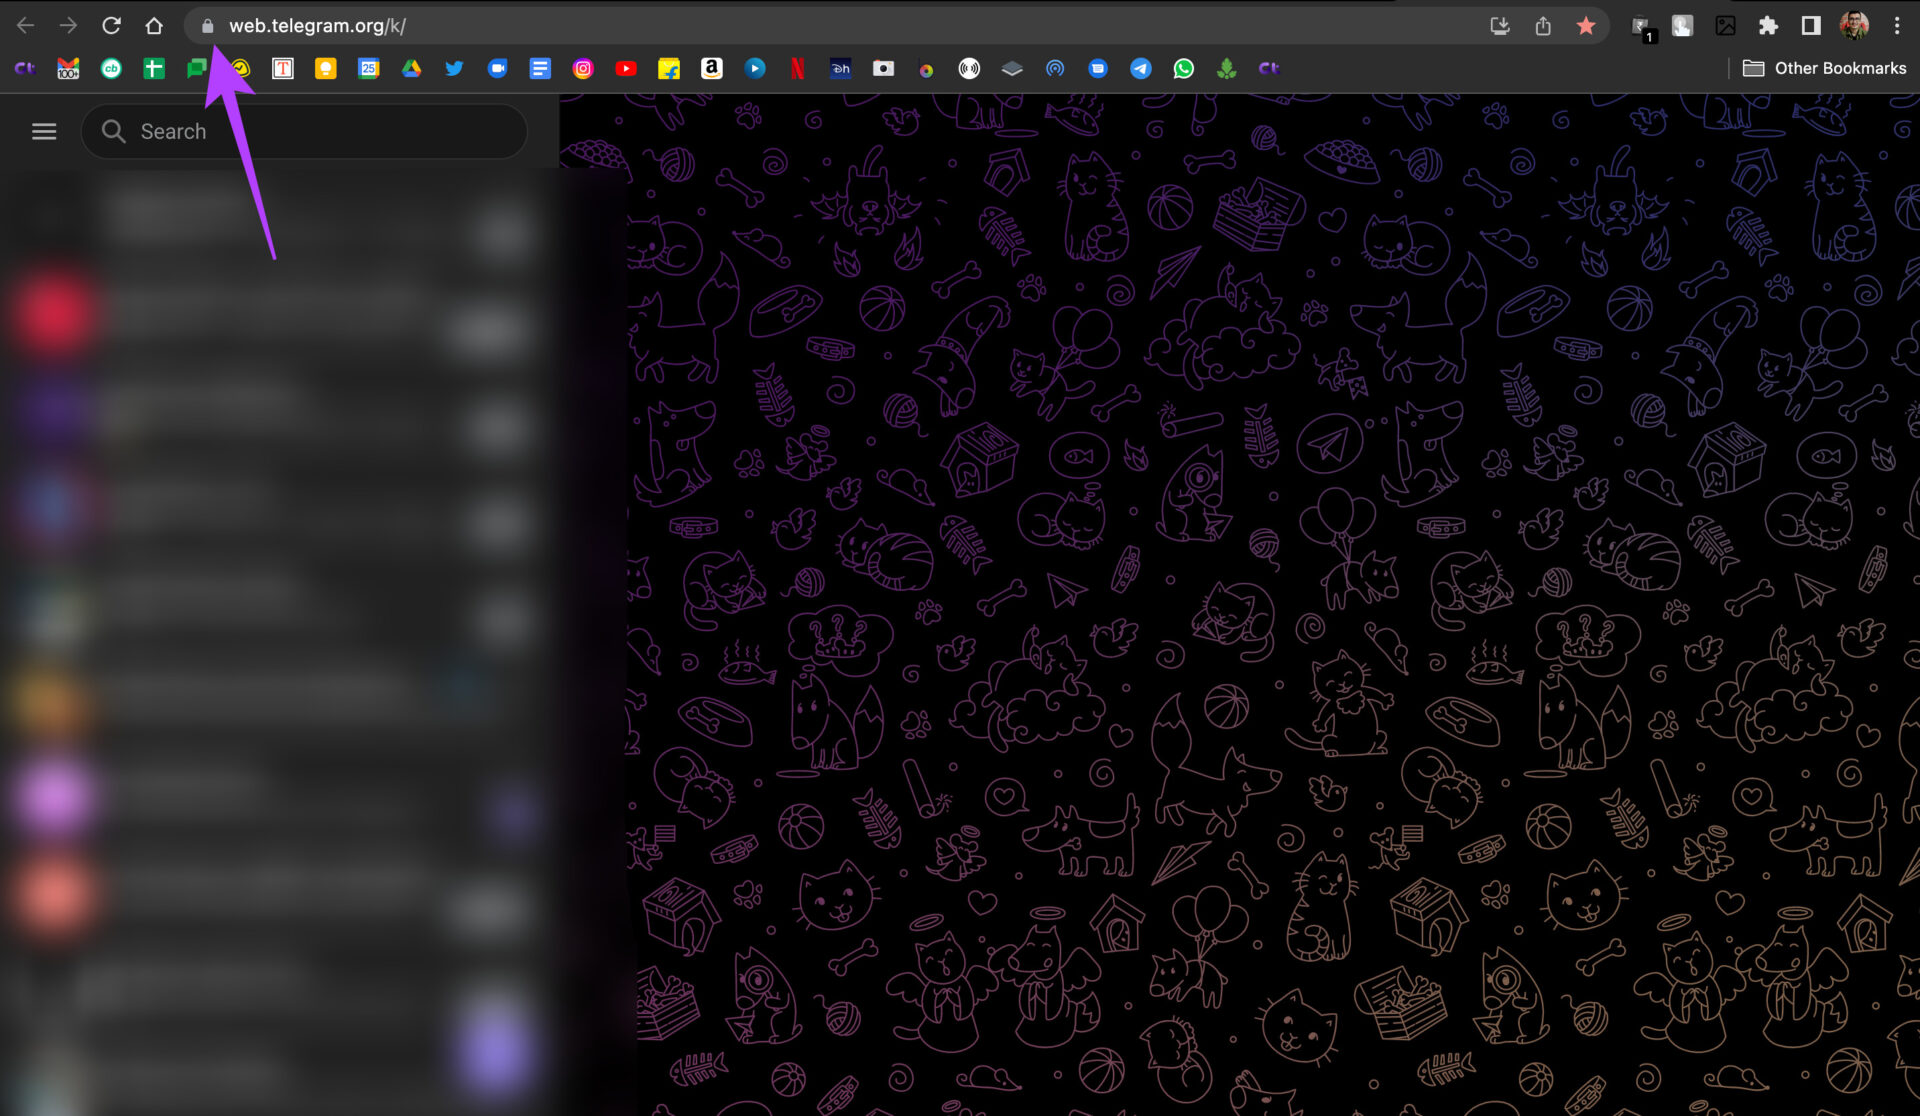Open the YouTube bookmark

pyautogui.click(x=626, y=68)
